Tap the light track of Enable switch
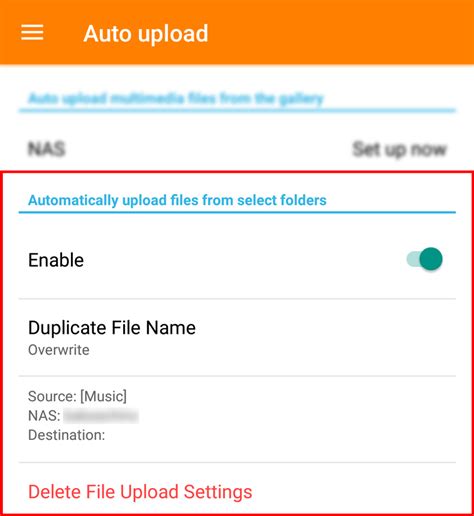The height and width of the screenshot is (516, 474). pos(413,259)
